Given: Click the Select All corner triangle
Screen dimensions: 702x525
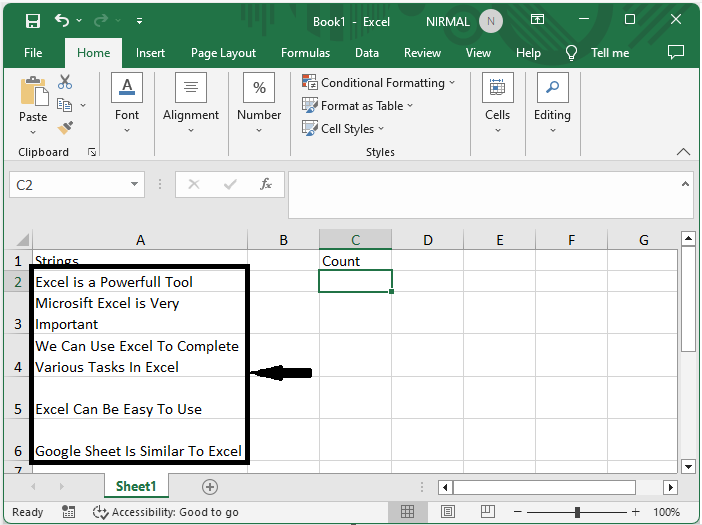Looking at the screenshot, I should (x=22, y=240).
